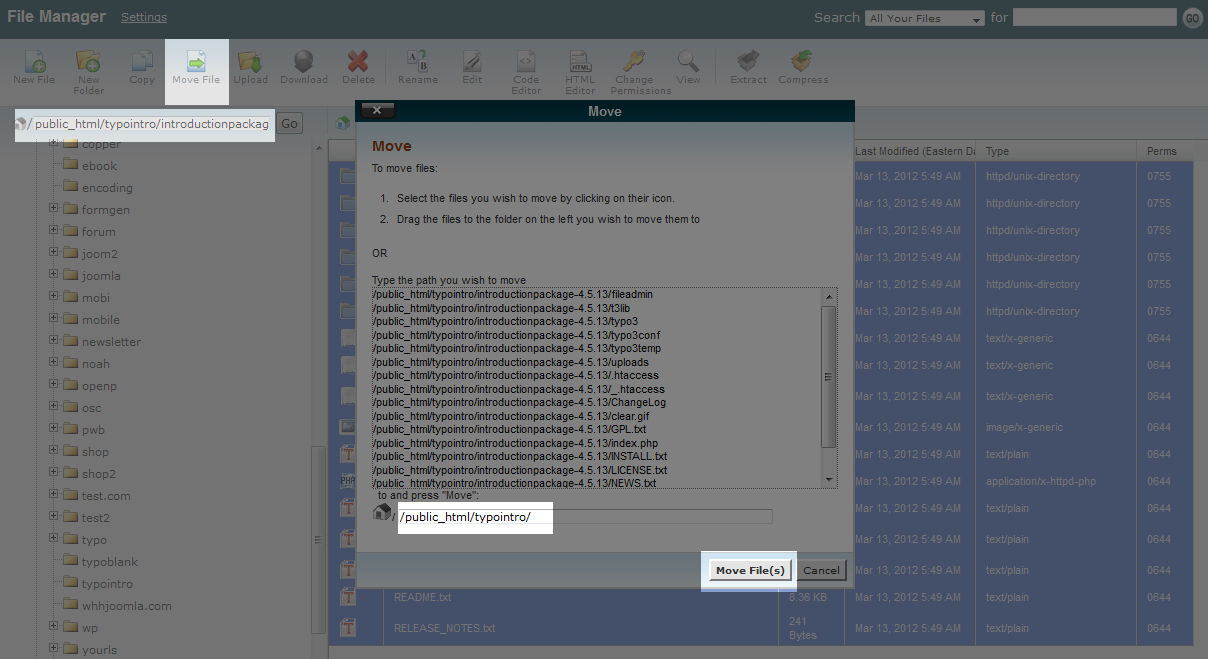Expand the formgen folder tree node
This screenshot has height=659, width=1208.
point(53,209)
